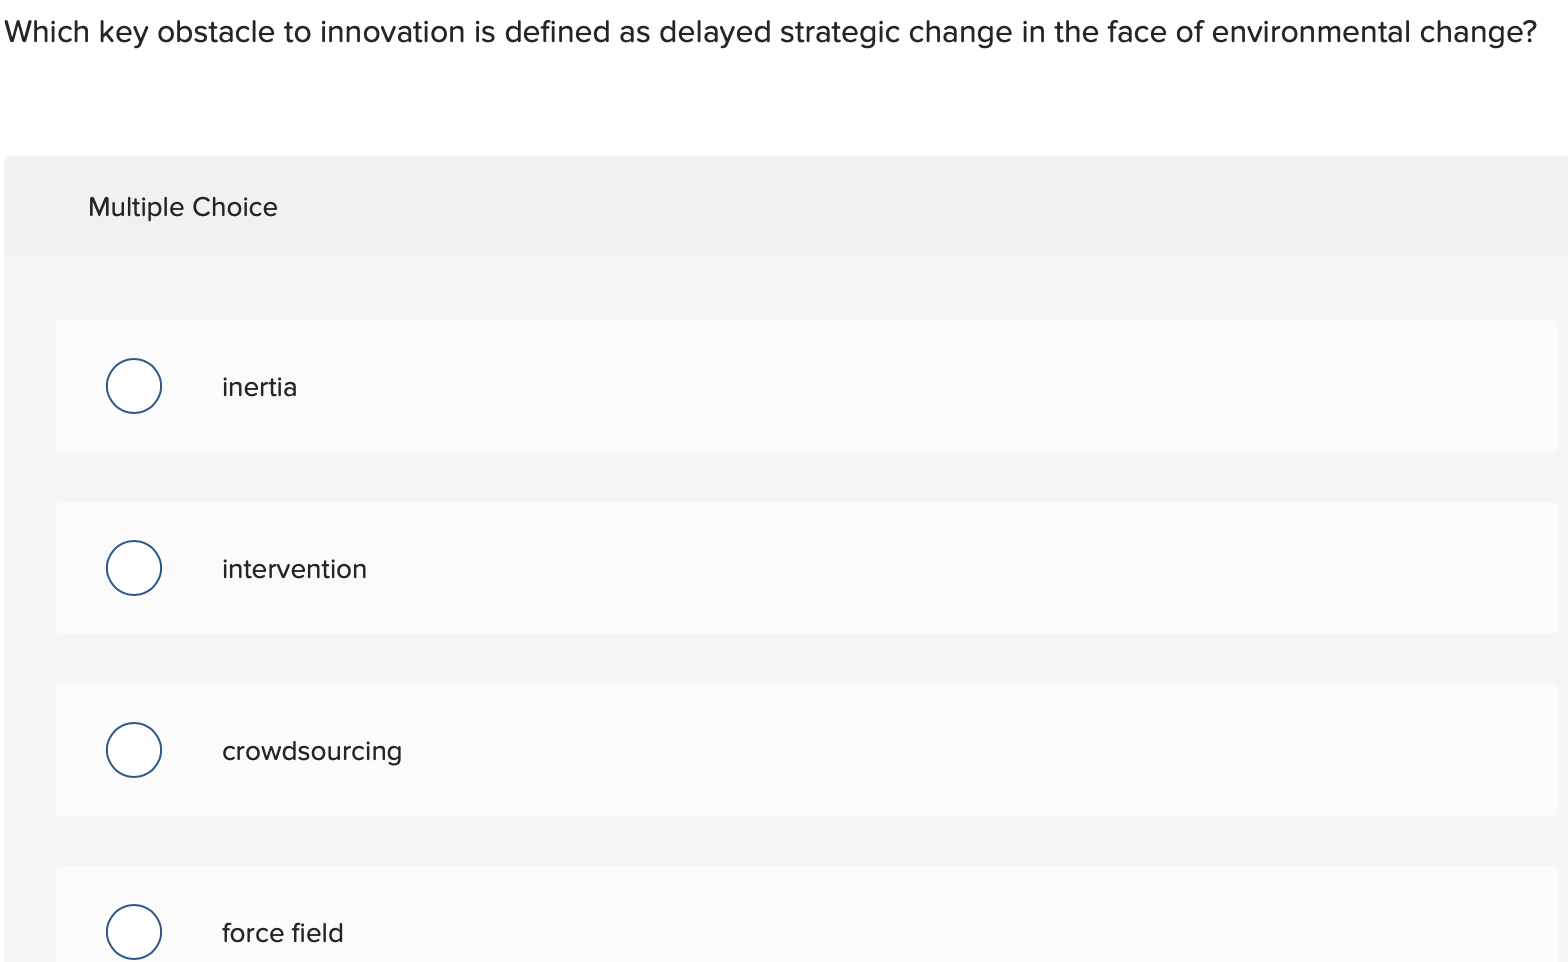Viewport: 1568px width, 962px height.
Task: Click the crowdsourcing answer label
Action: coord(311,751)
